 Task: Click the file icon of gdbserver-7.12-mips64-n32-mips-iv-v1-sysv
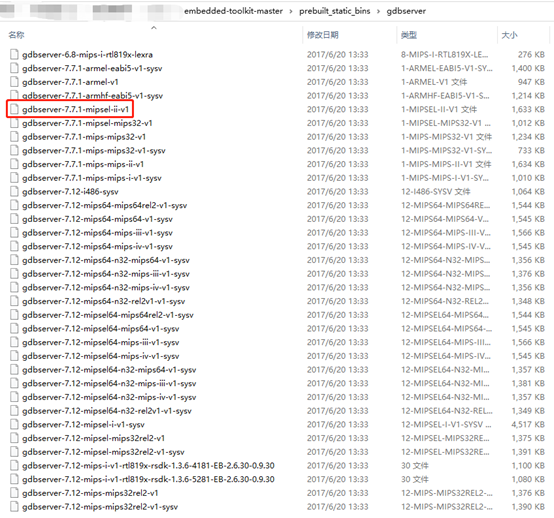(14, 288)
